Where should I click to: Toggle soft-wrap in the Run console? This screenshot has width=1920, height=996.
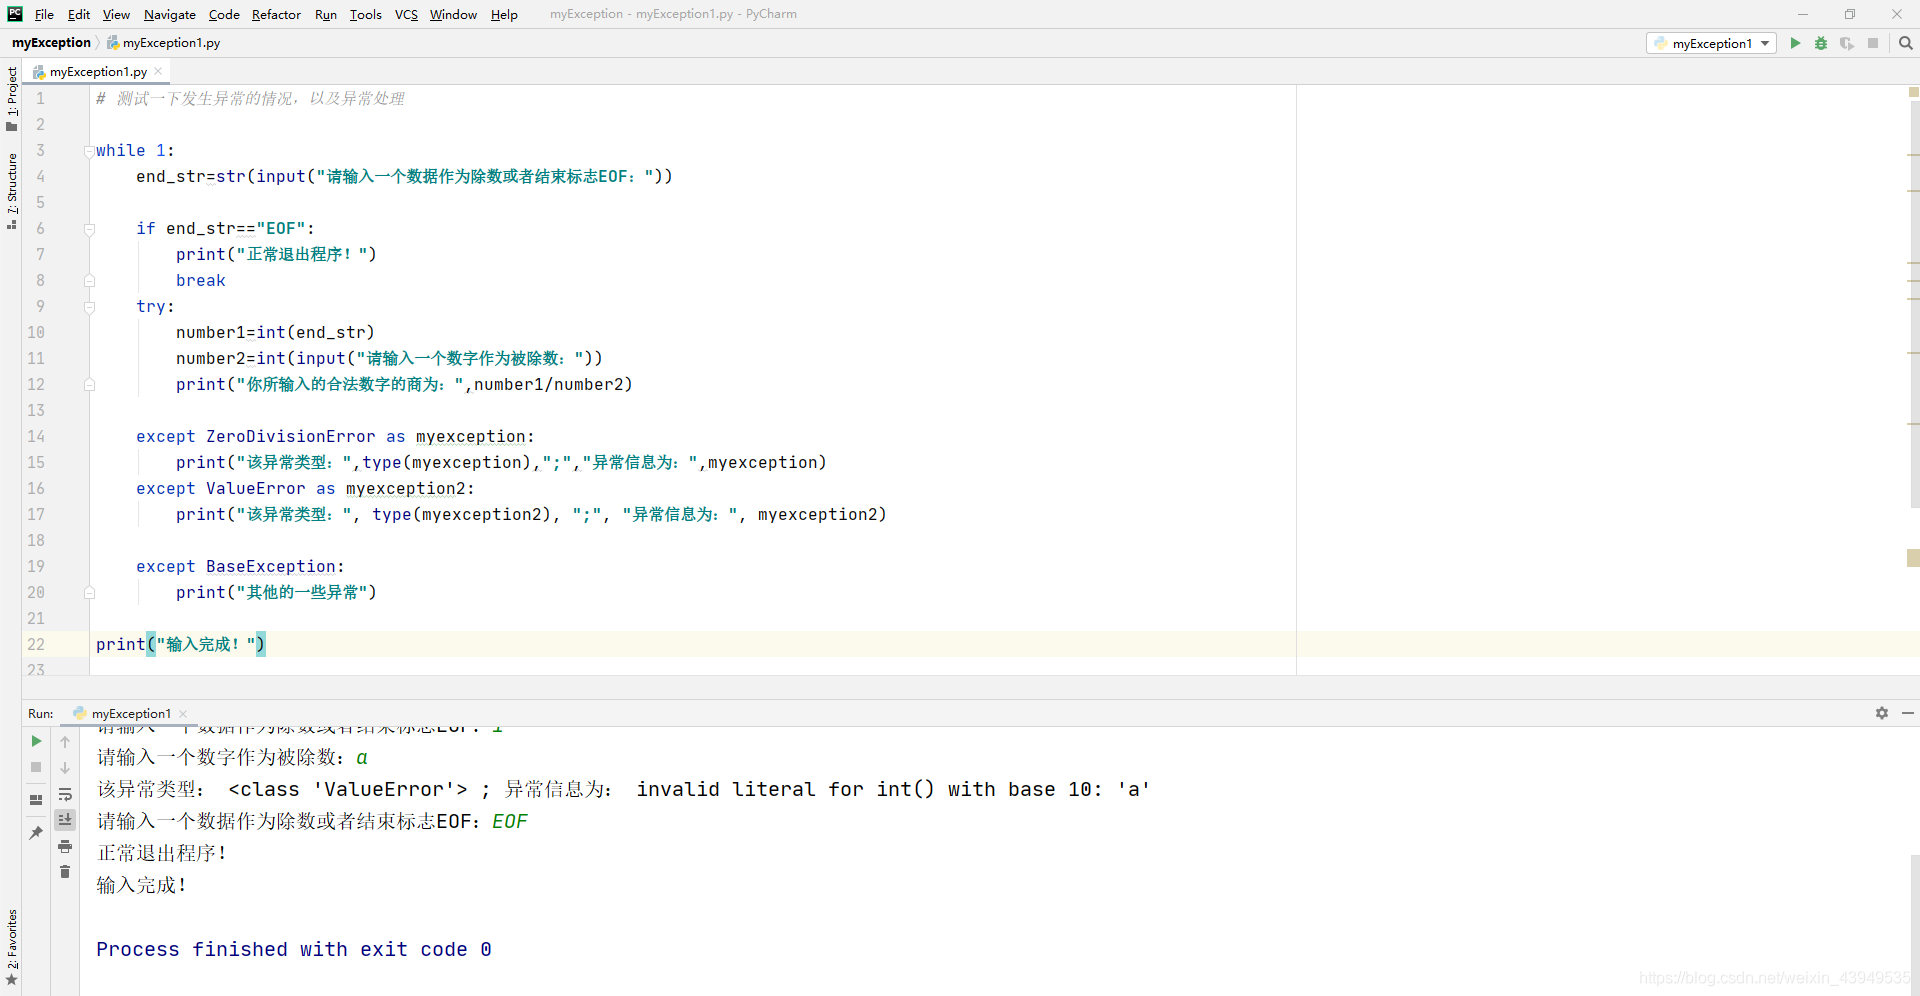(x=65, y=794)
